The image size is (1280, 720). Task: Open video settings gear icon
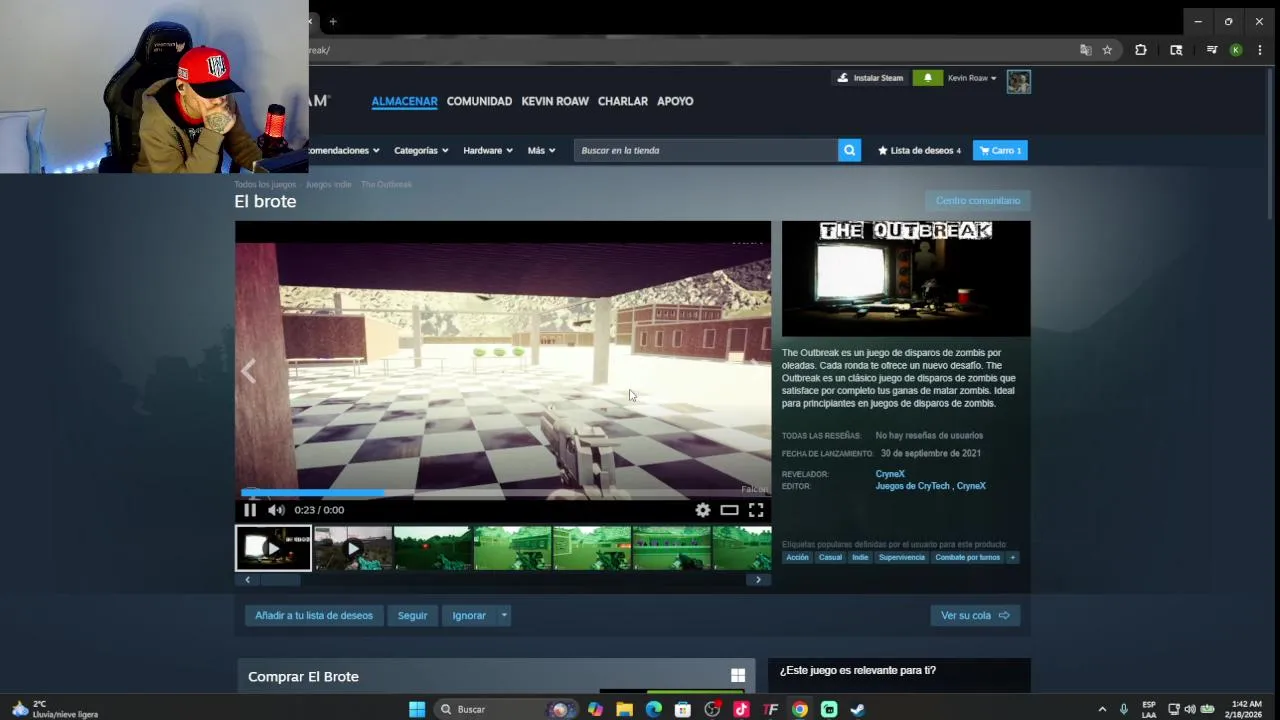click(703, 510)
